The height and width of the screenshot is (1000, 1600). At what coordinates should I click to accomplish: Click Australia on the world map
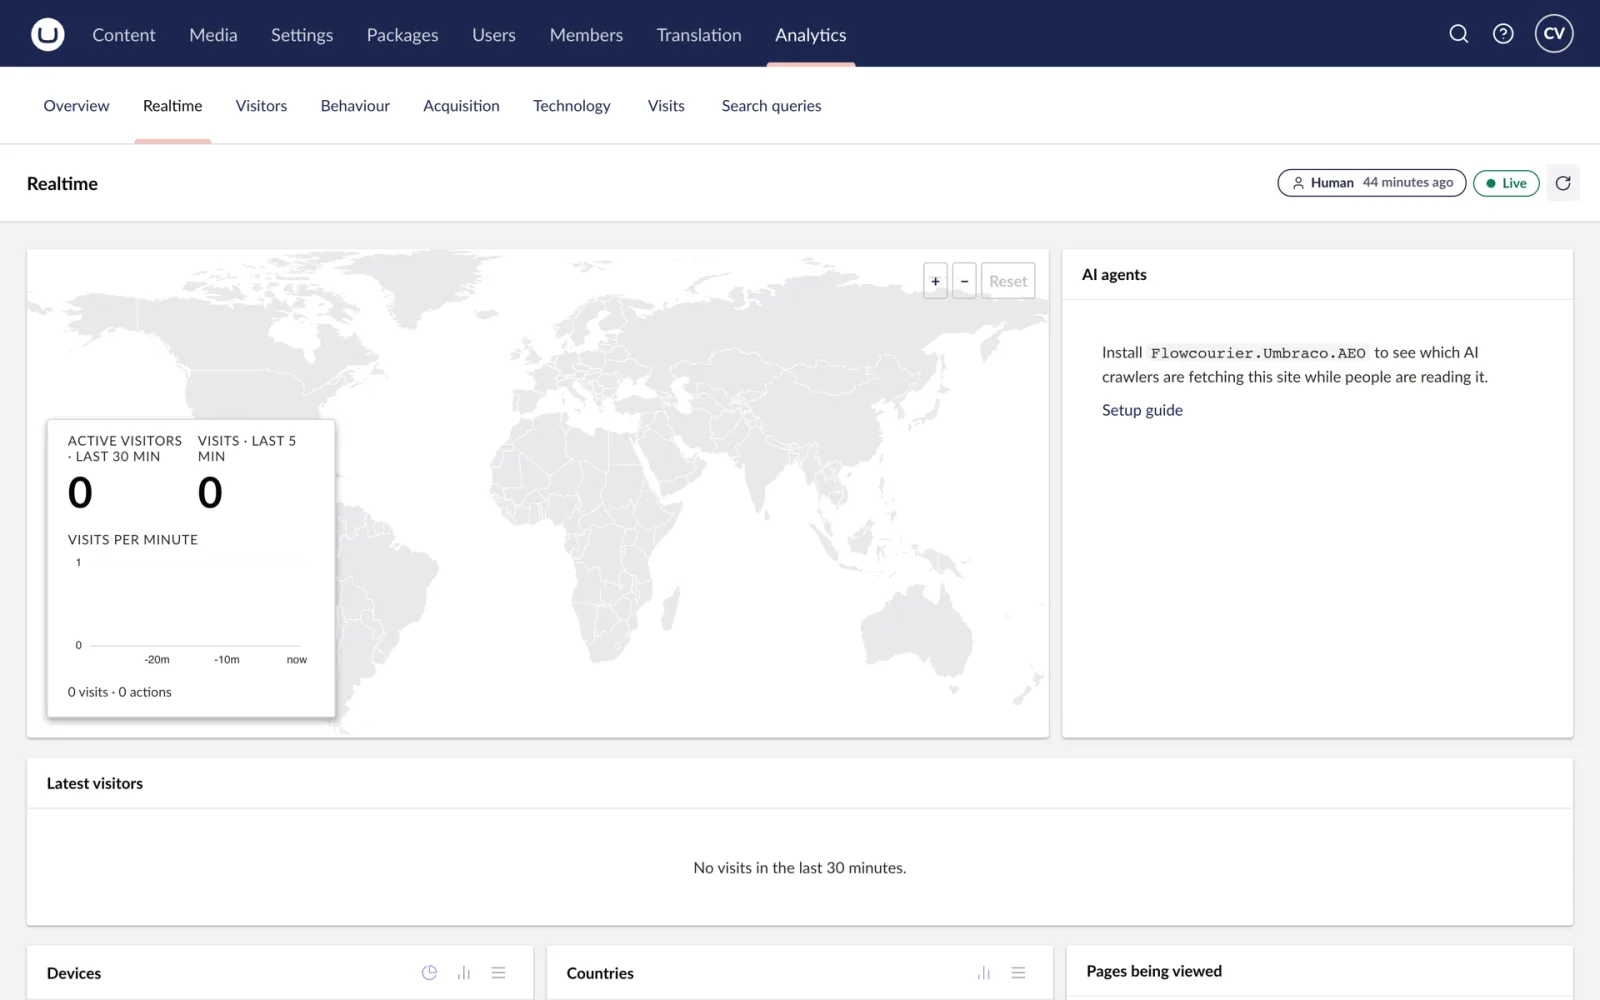coord(915,630)
